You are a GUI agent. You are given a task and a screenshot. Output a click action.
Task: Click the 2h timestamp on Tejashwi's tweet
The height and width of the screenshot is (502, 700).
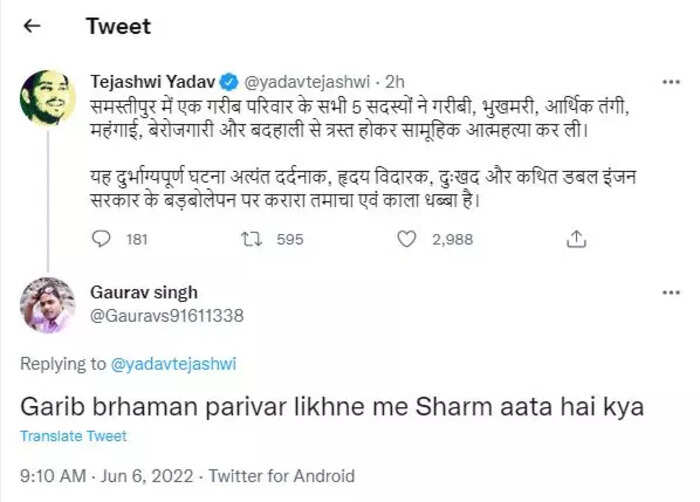tap(395, 82)
